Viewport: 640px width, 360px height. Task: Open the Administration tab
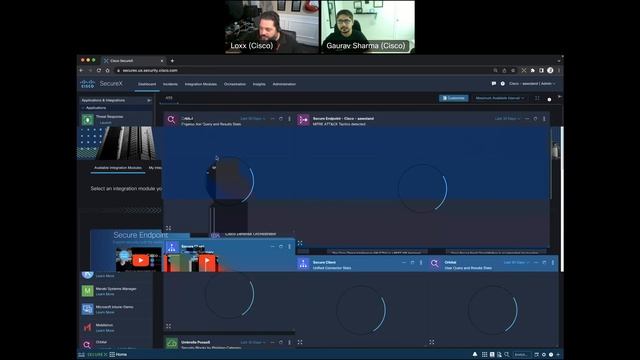click(284, 84)
